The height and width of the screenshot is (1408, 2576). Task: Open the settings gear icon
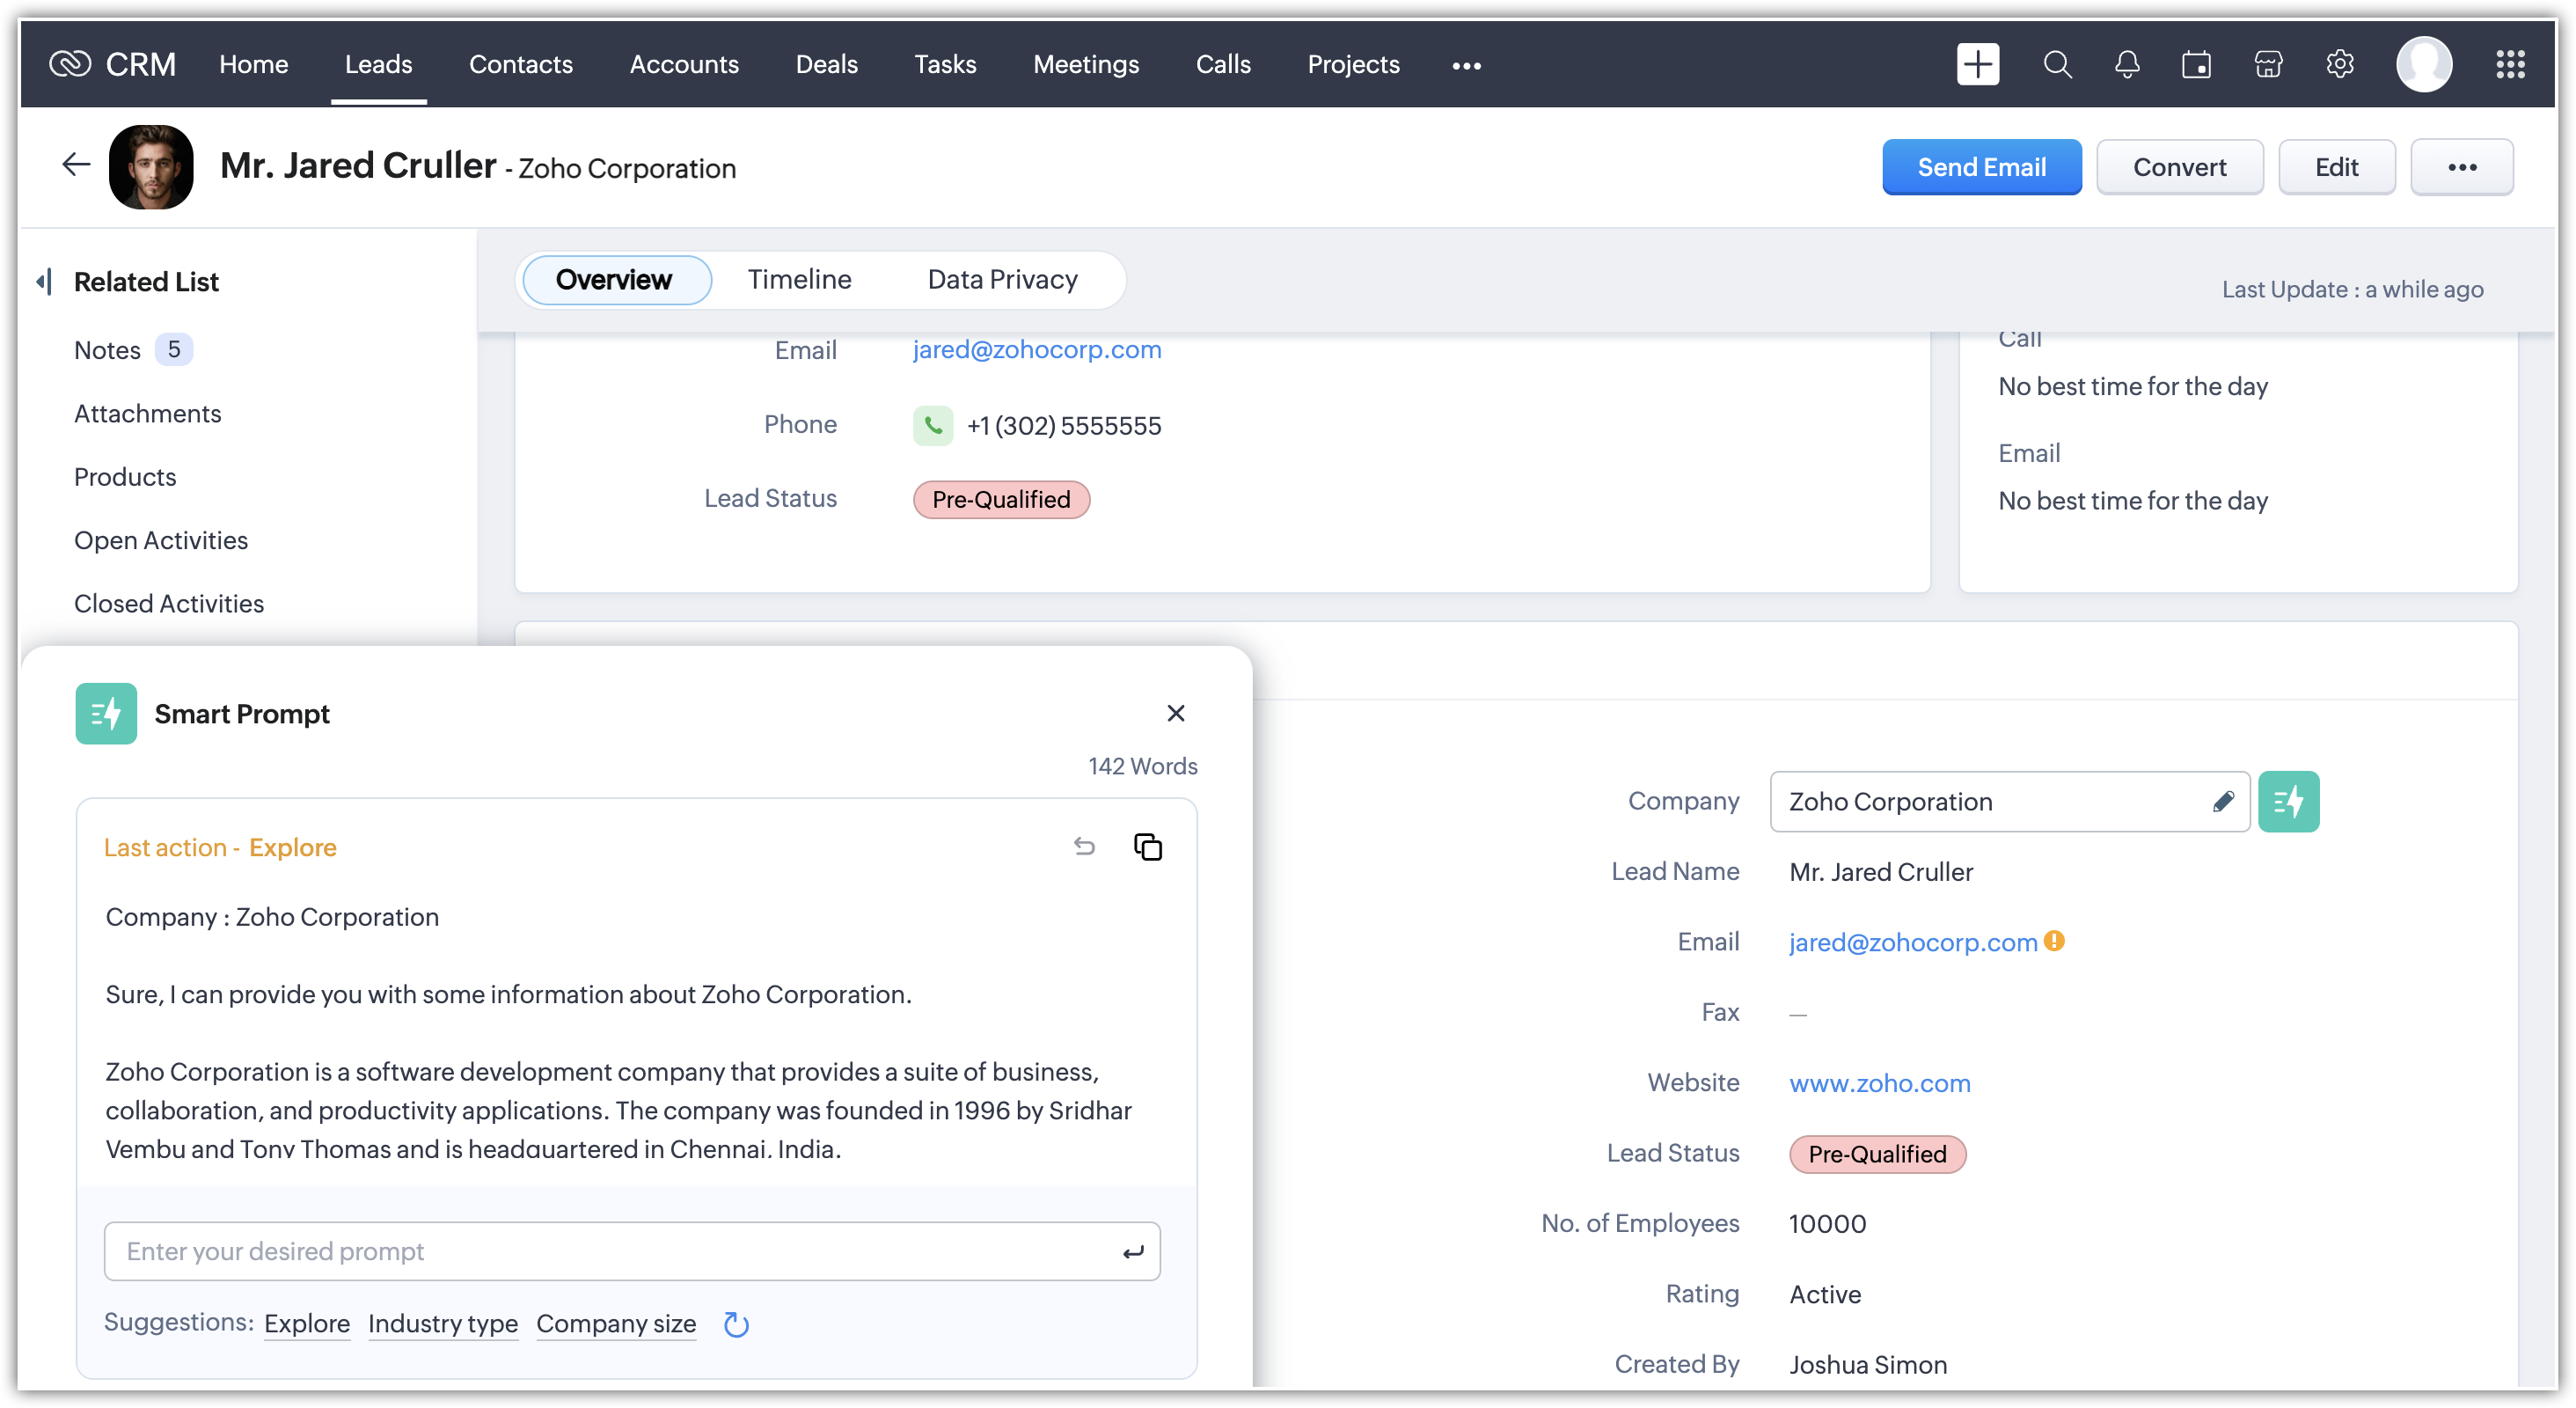pyautogui.click(x=2339, y=65)
